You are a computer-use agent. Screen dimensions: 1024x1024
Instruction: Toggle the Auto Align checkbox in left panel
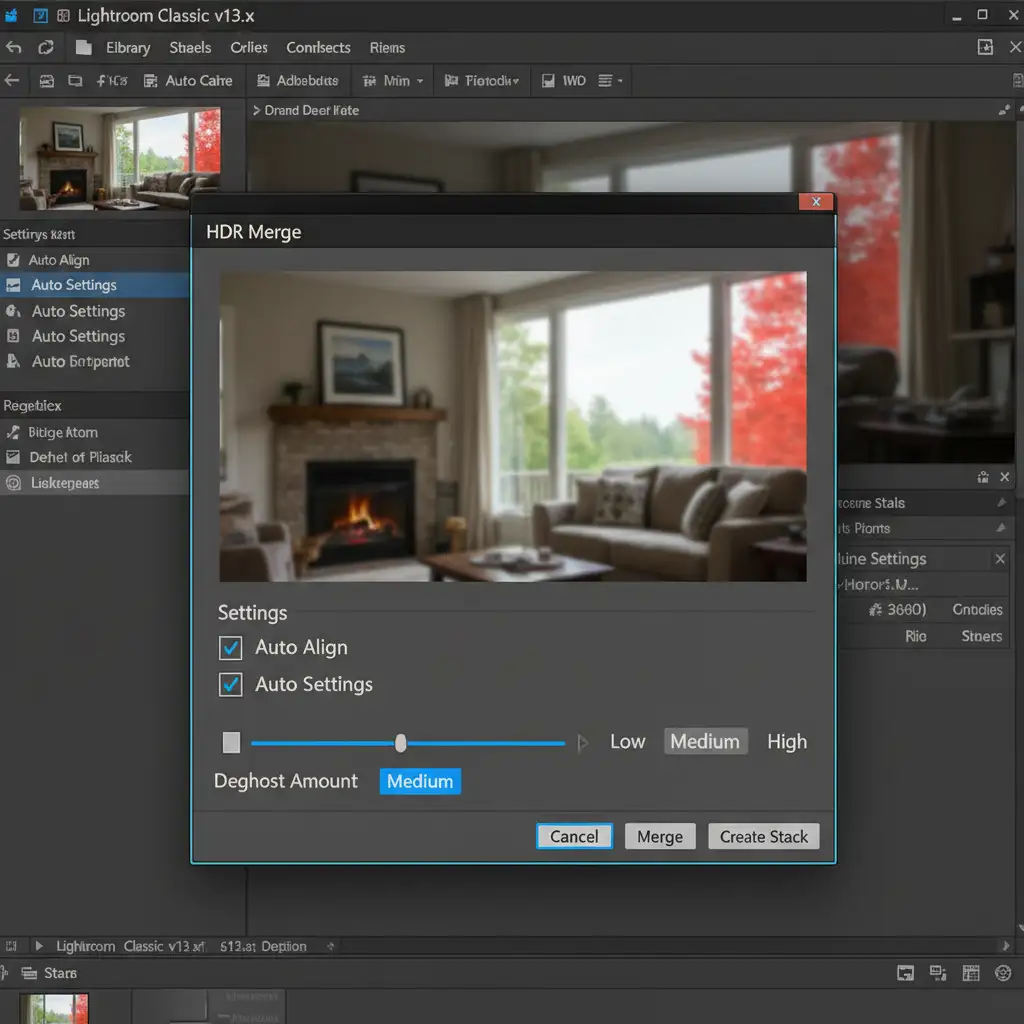(13, 260)
